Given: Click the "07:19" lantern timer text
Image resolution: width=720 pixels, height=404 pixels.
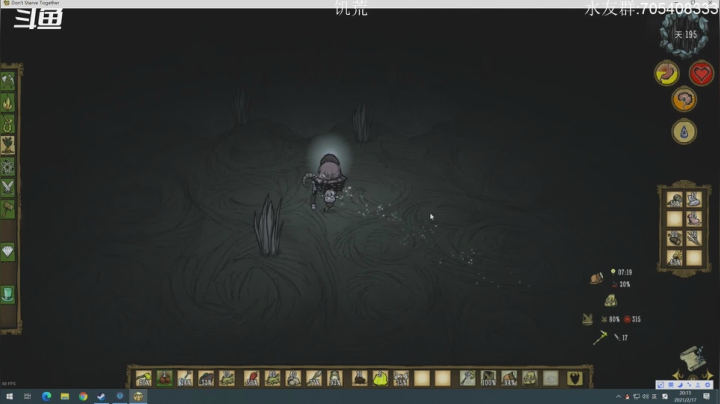Looking at the screenshot, I should coord(624,272).
